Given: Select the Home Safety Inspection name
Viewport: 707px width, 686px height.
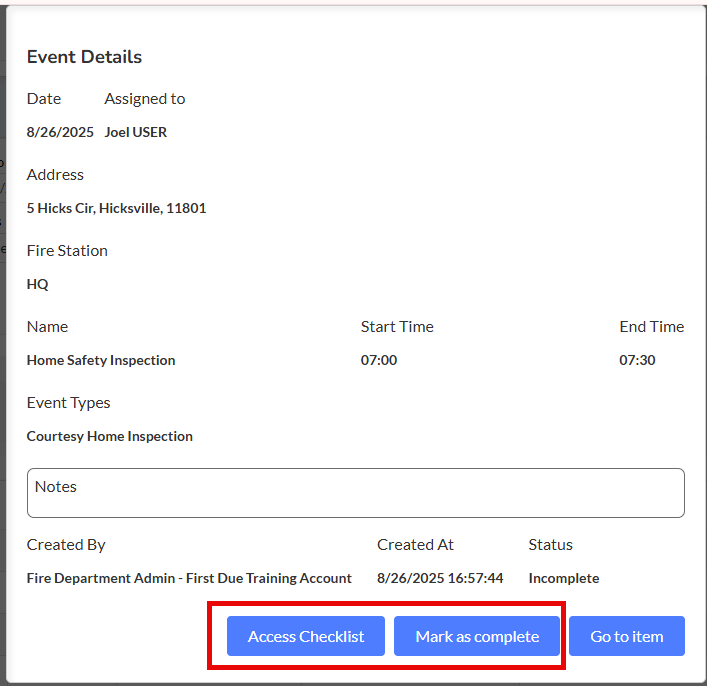Looking at the screenshot, I should (x=101, y=360).
